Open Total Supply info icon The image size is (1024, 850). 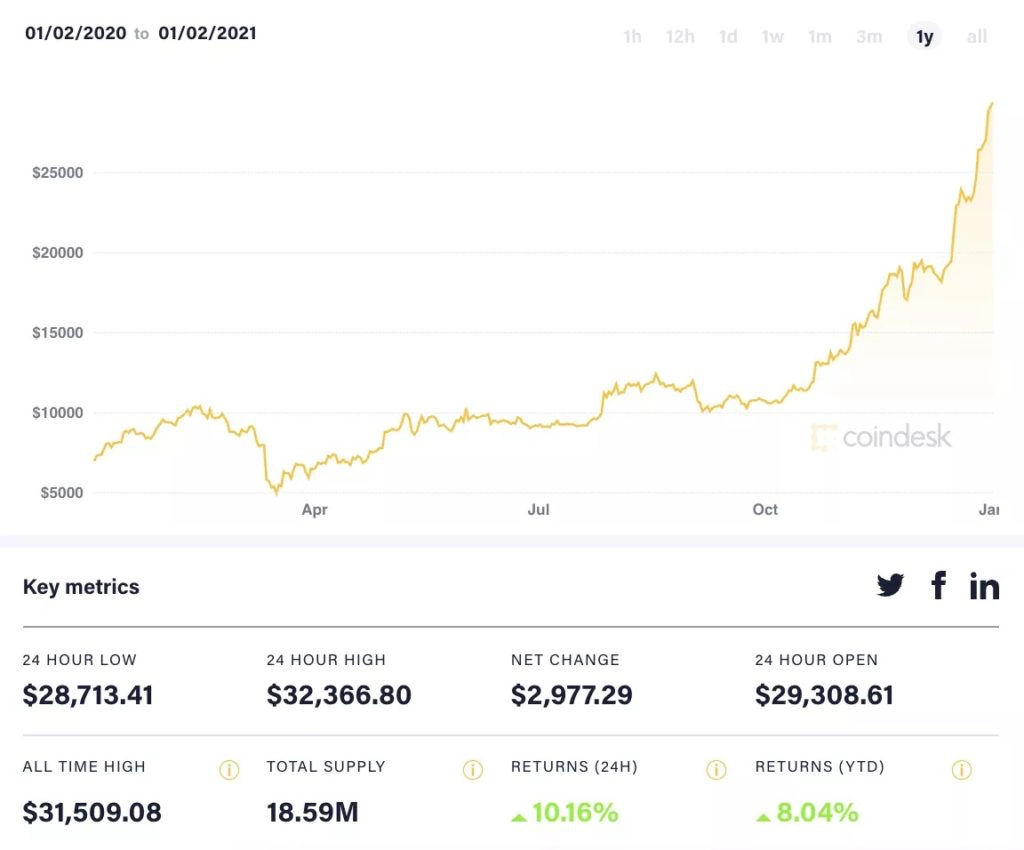pyautogui.click(x=472, y=770)
